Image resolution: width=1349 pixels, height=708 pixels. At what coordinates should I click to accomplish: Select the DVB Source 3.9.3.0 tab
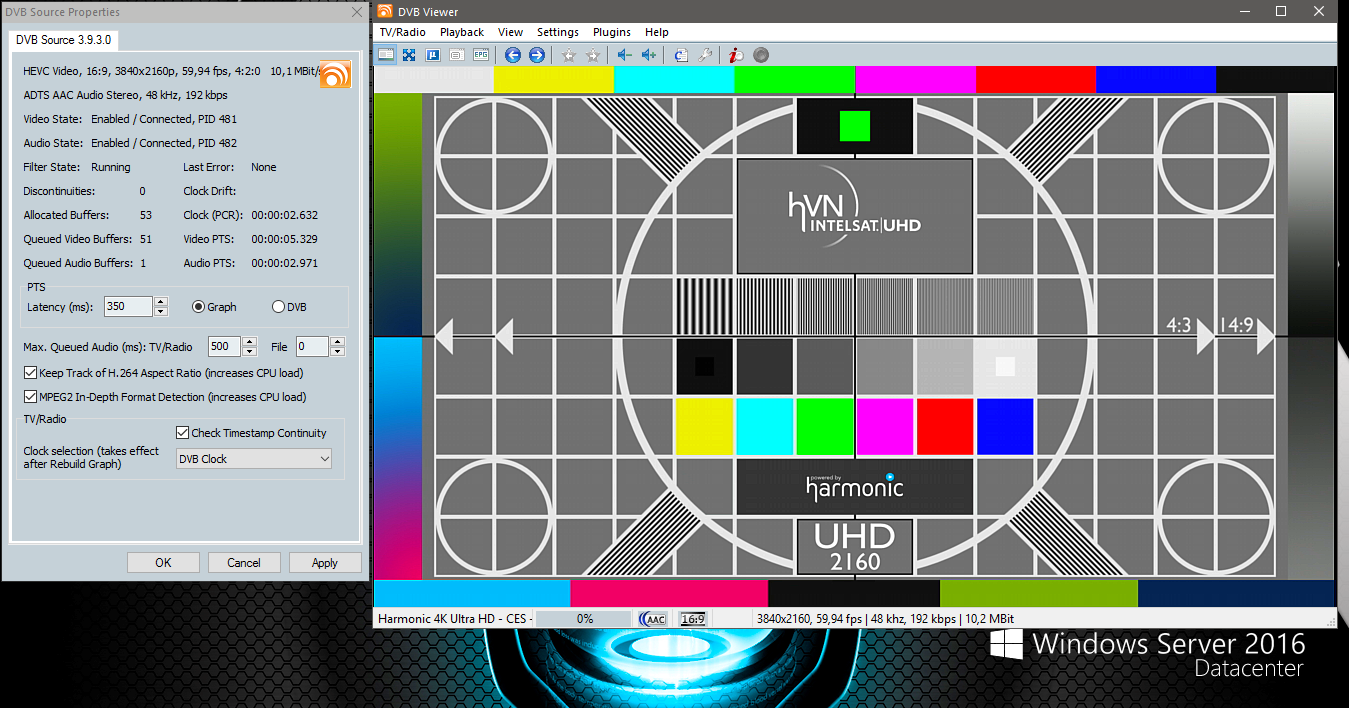pos(64,39)
